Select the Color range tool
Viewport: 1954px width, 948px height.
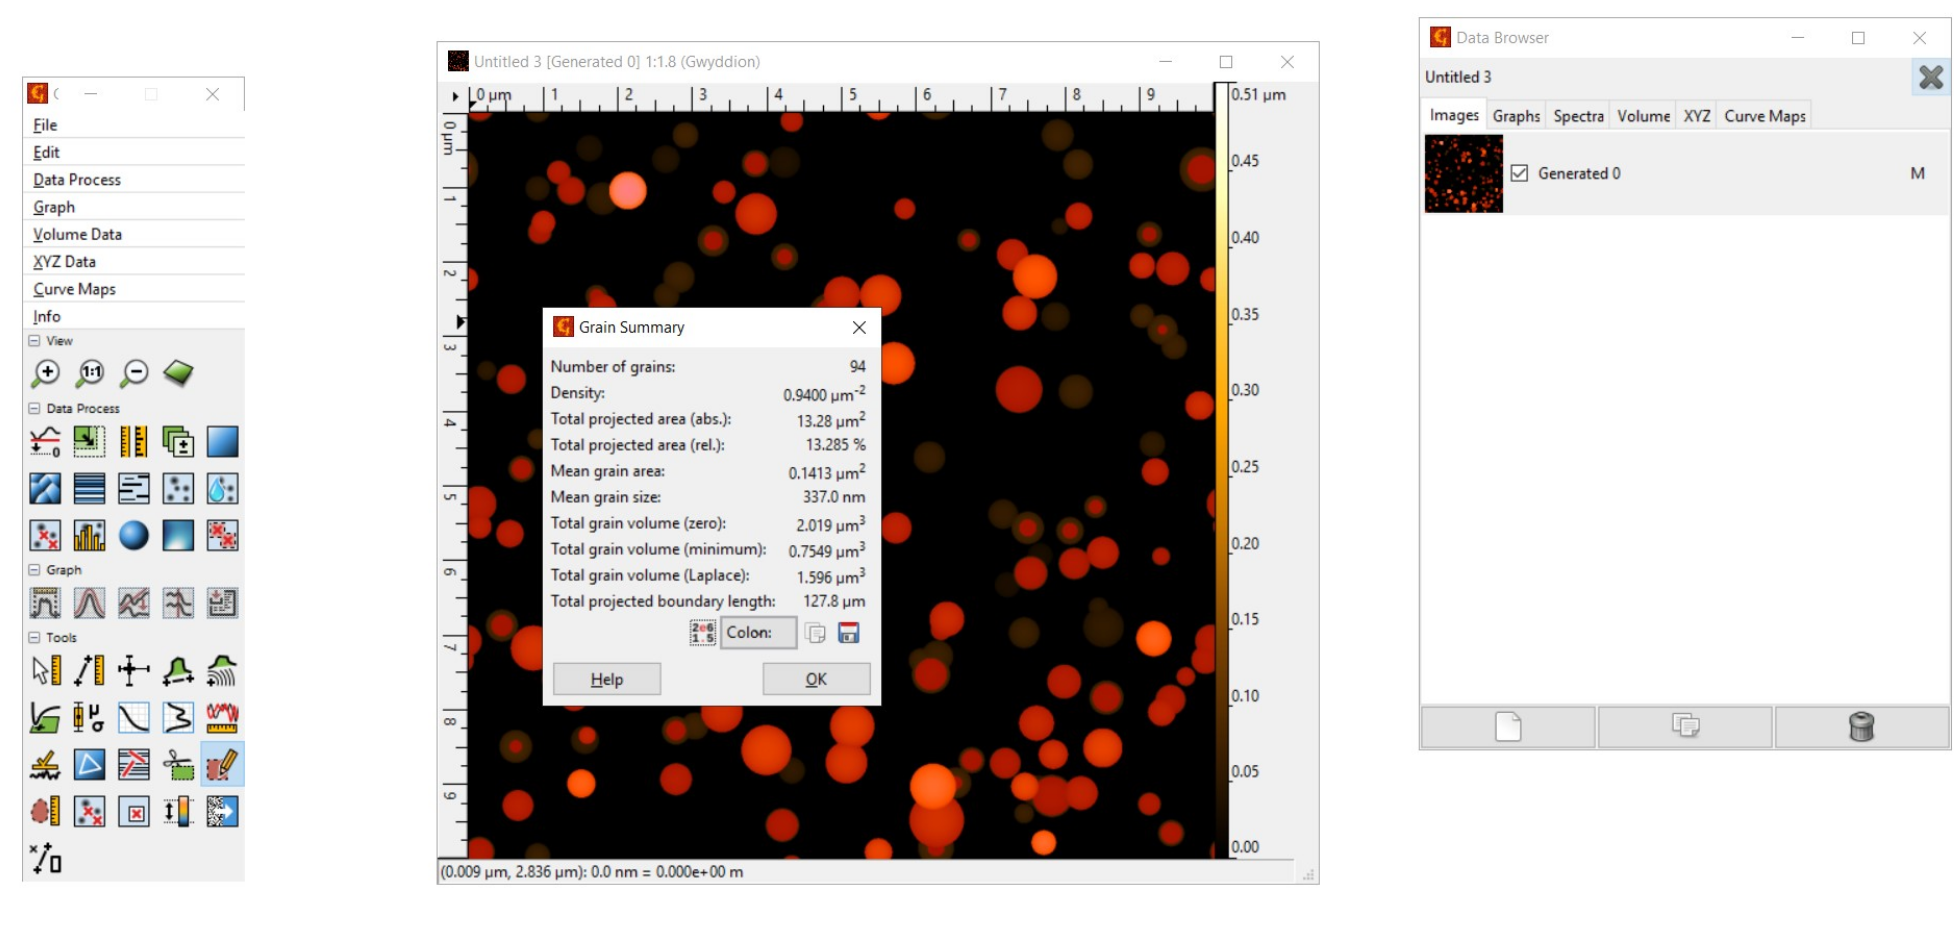178,811
